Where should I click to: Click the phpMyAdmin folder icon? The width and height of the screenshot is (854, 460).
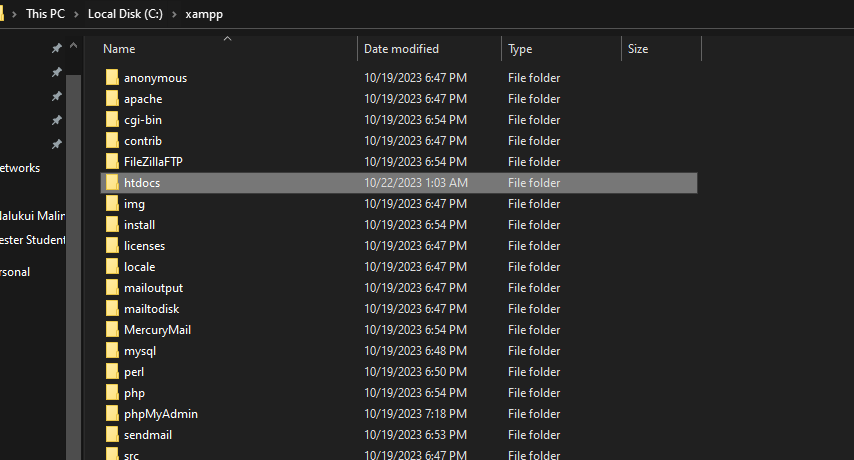[x=112, y=413]
